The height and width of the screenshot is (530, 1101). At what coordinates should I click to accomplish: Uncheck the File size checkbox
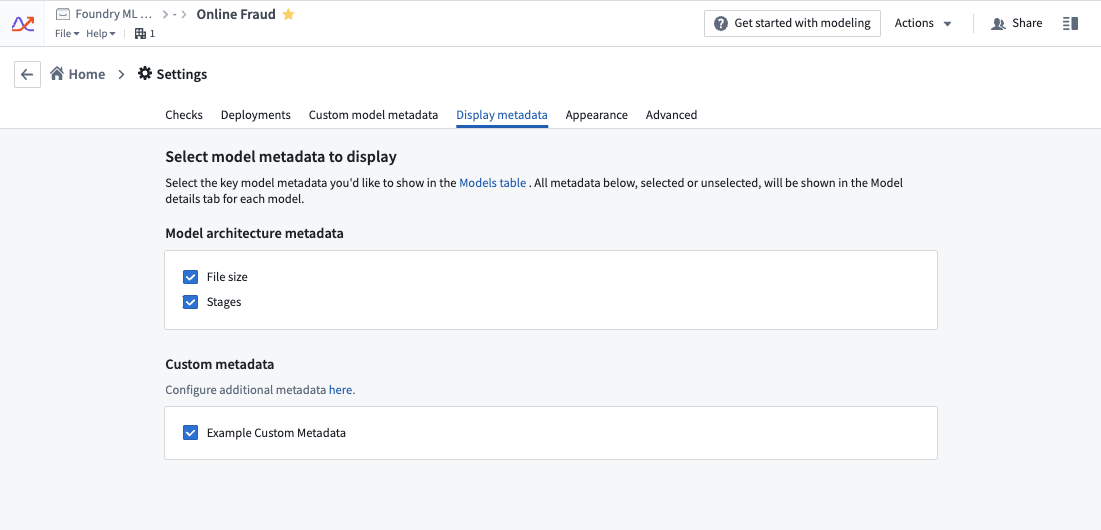click(x=190, y=277)
